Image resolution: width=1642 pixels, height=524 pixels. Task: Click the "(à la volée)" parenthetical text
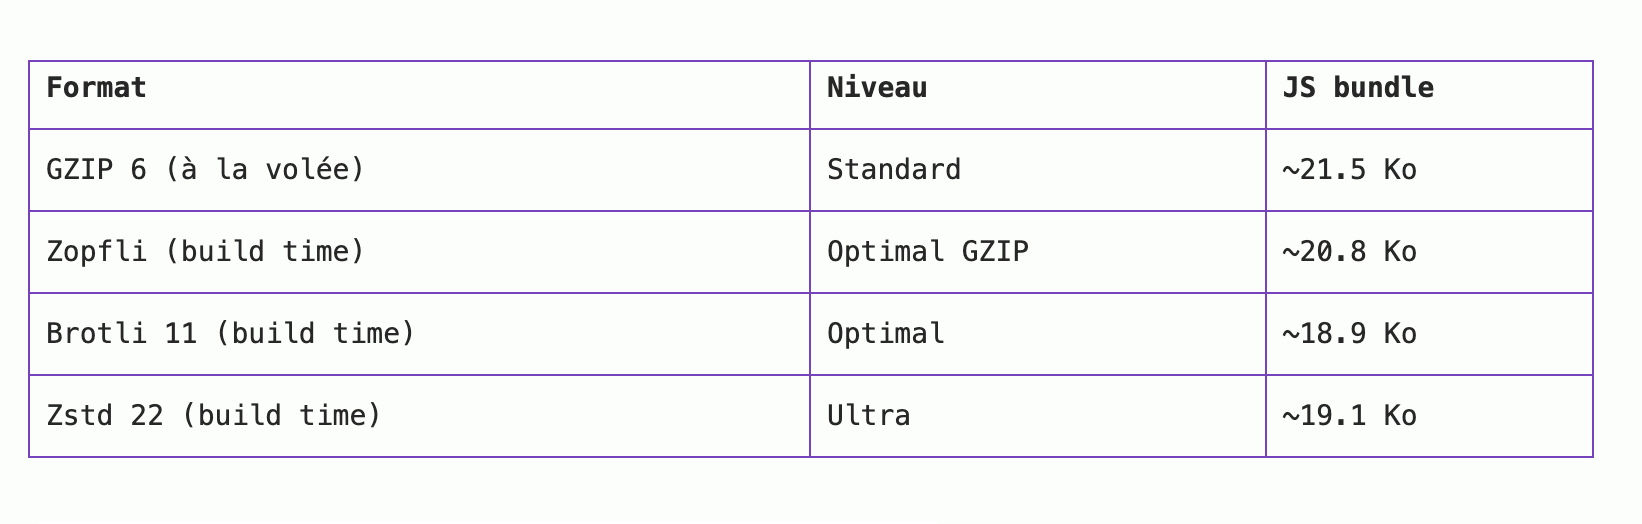tap(264, 170)
